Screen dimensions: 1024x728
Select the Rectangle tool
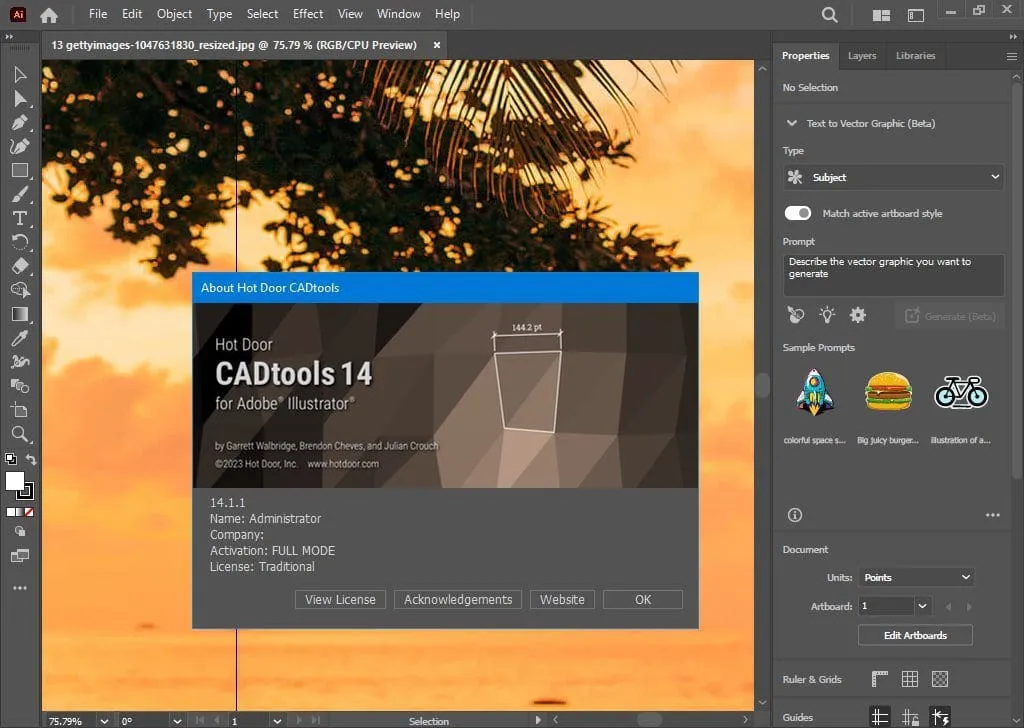point(20,170)
